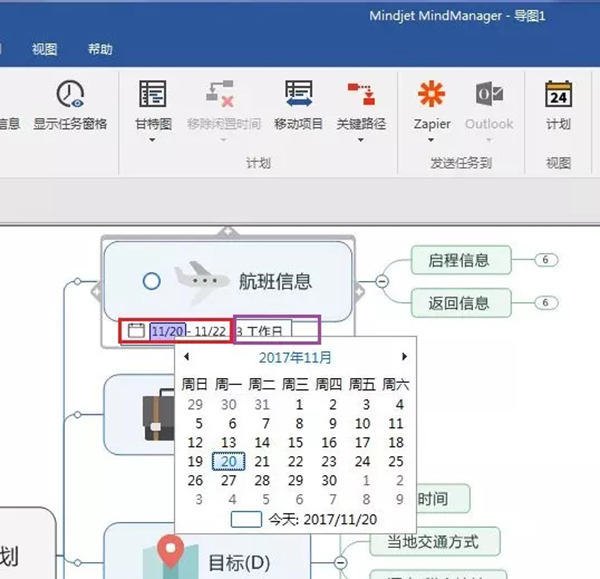600x579 pixels.
Task: Open the 视图 ribbon tab
Action: (44, 49)
